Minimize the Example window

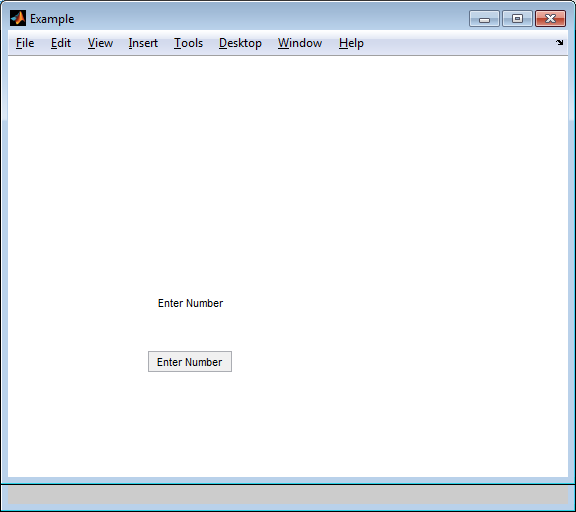tap(484, 19)
